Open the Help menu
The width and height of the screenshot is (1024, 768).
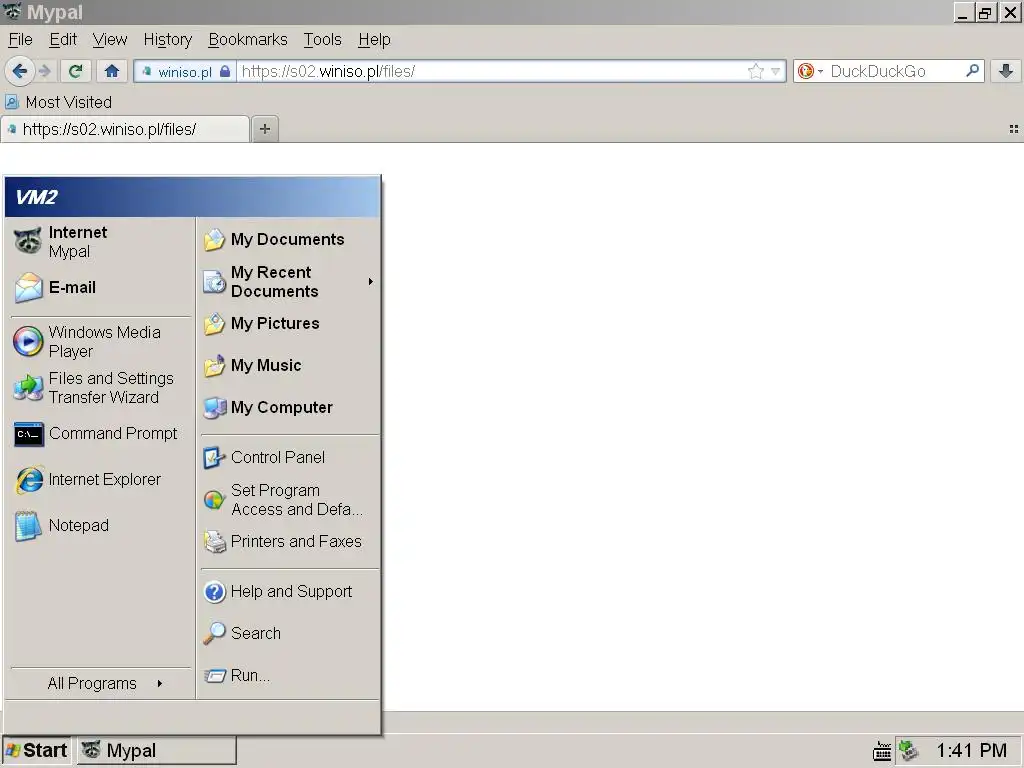(374, 40)
